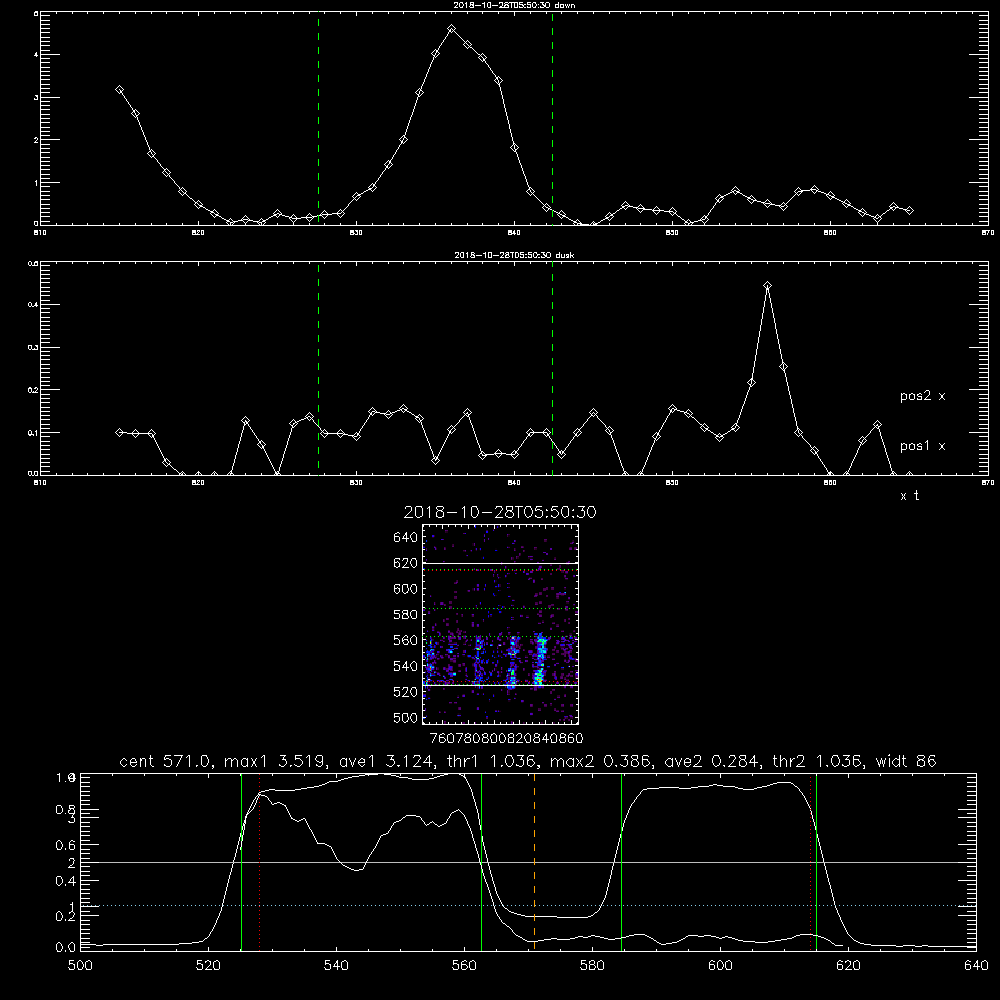Click the highest diamond marker of the dawn curve
The height and width of the screenshot is (1000, 1000).
452,29
